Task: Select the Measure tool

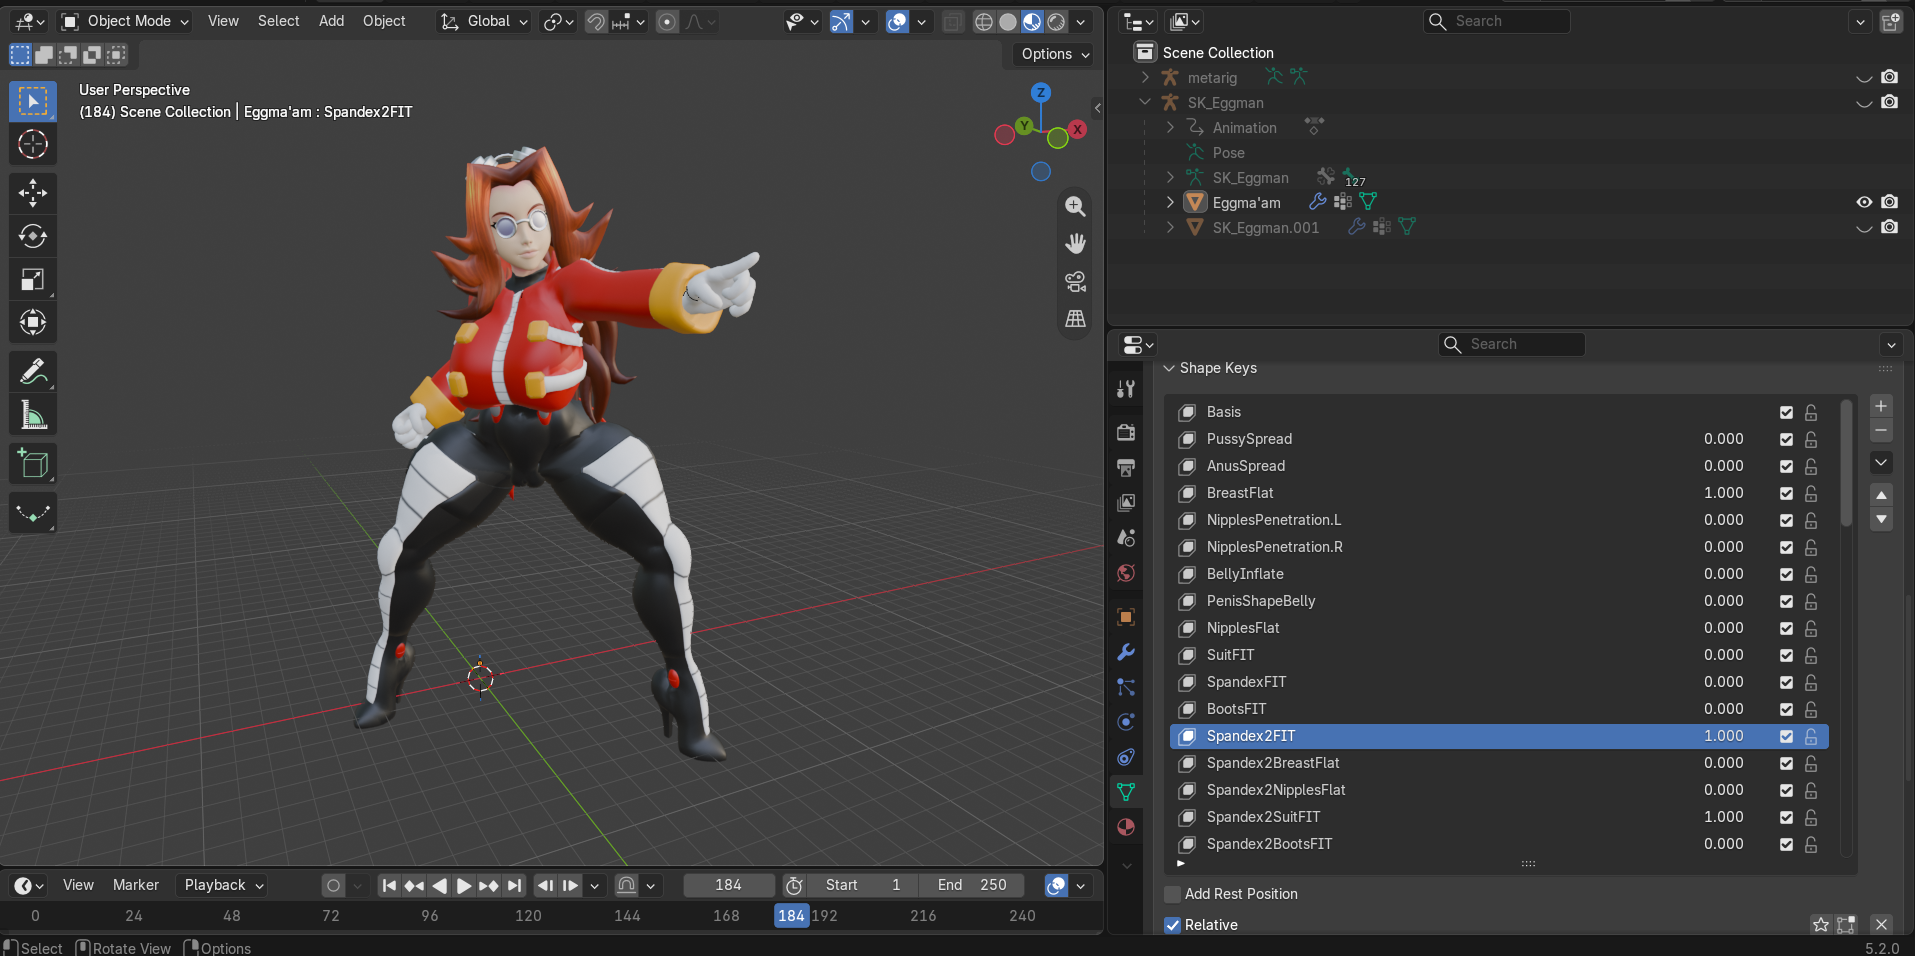Action: pos(33,415)
